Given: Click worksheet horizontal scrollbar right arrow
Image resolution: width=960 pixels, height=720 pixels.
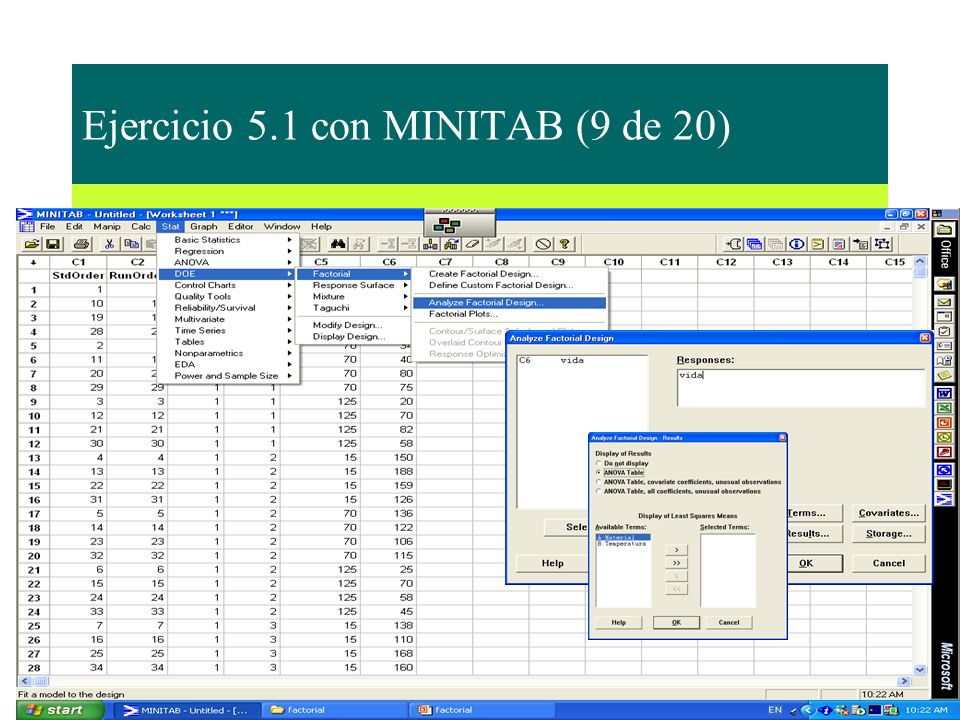Looking at the screenshot, I should click(904, 681).
